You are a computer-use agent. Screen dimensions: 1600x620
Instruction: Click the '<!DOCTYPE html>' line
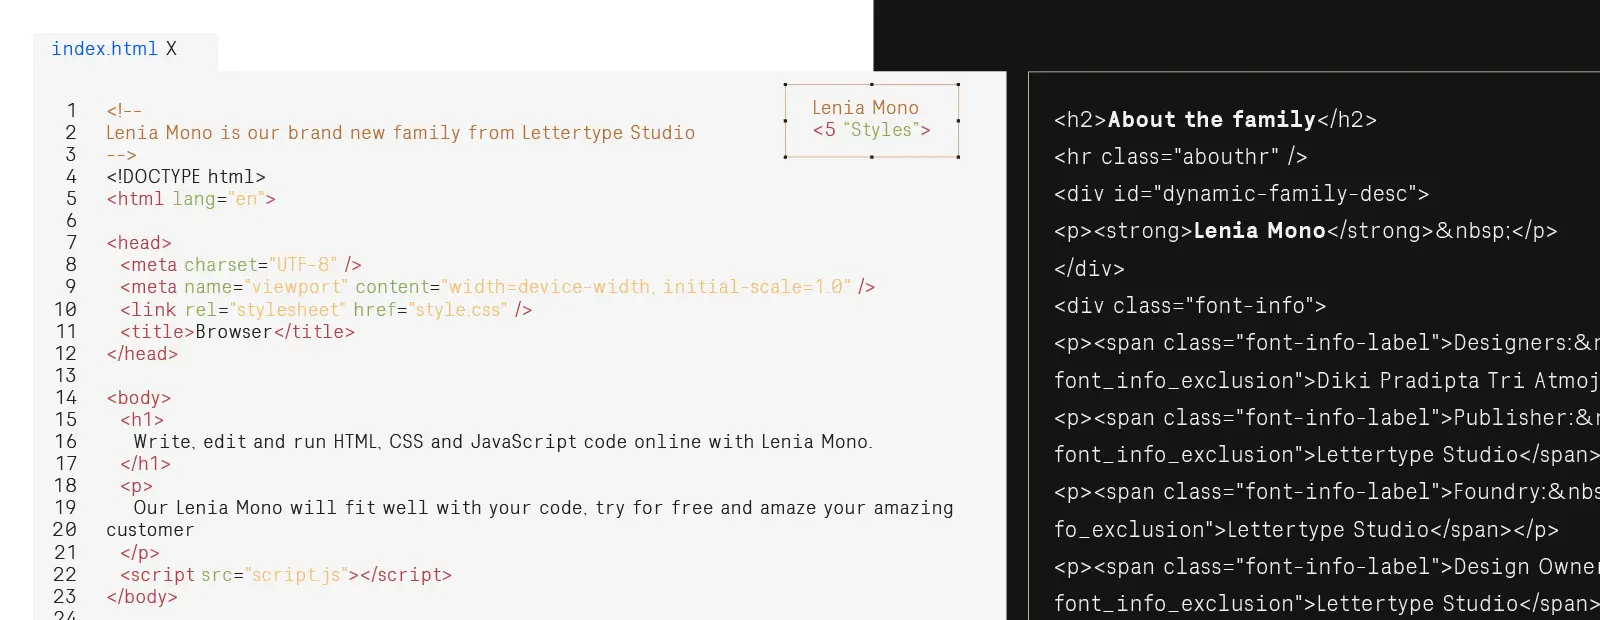pos(186,176)
